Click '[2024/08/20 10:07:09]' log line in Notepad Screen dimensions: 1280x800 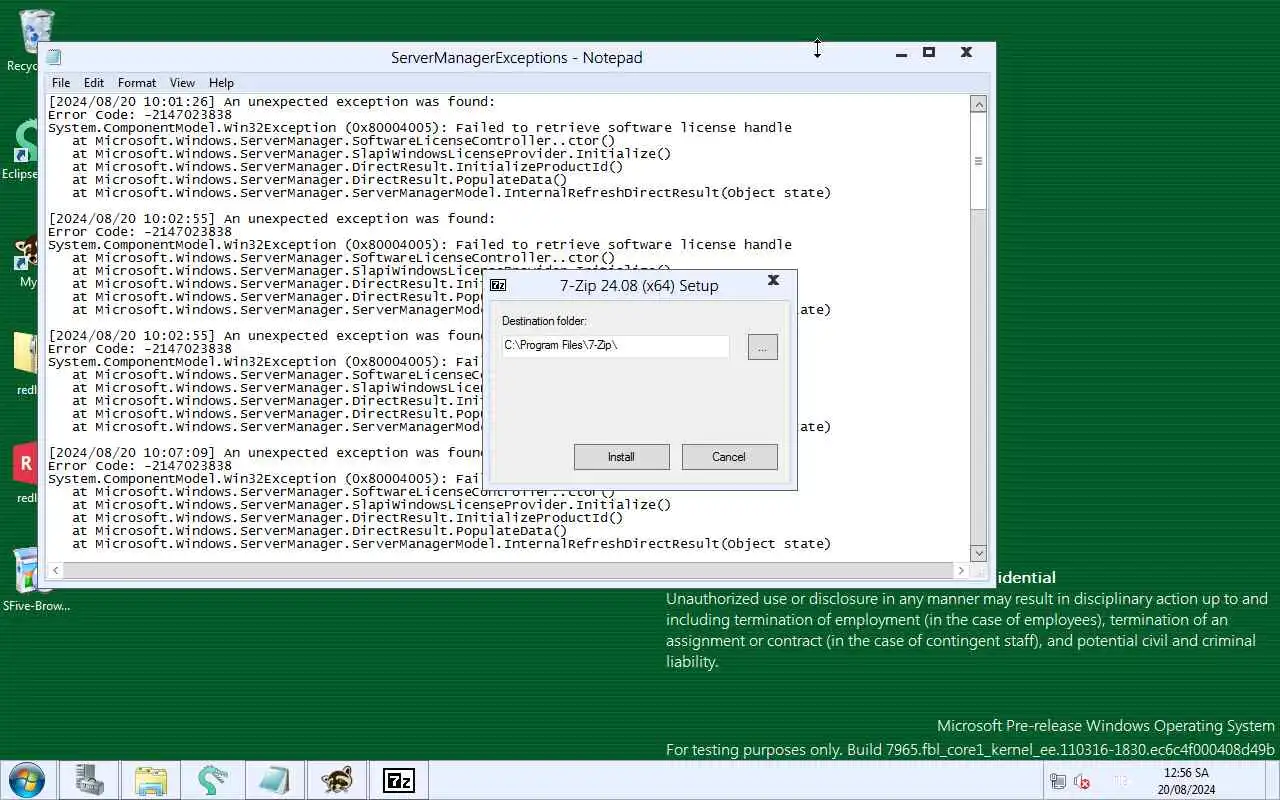266,453
